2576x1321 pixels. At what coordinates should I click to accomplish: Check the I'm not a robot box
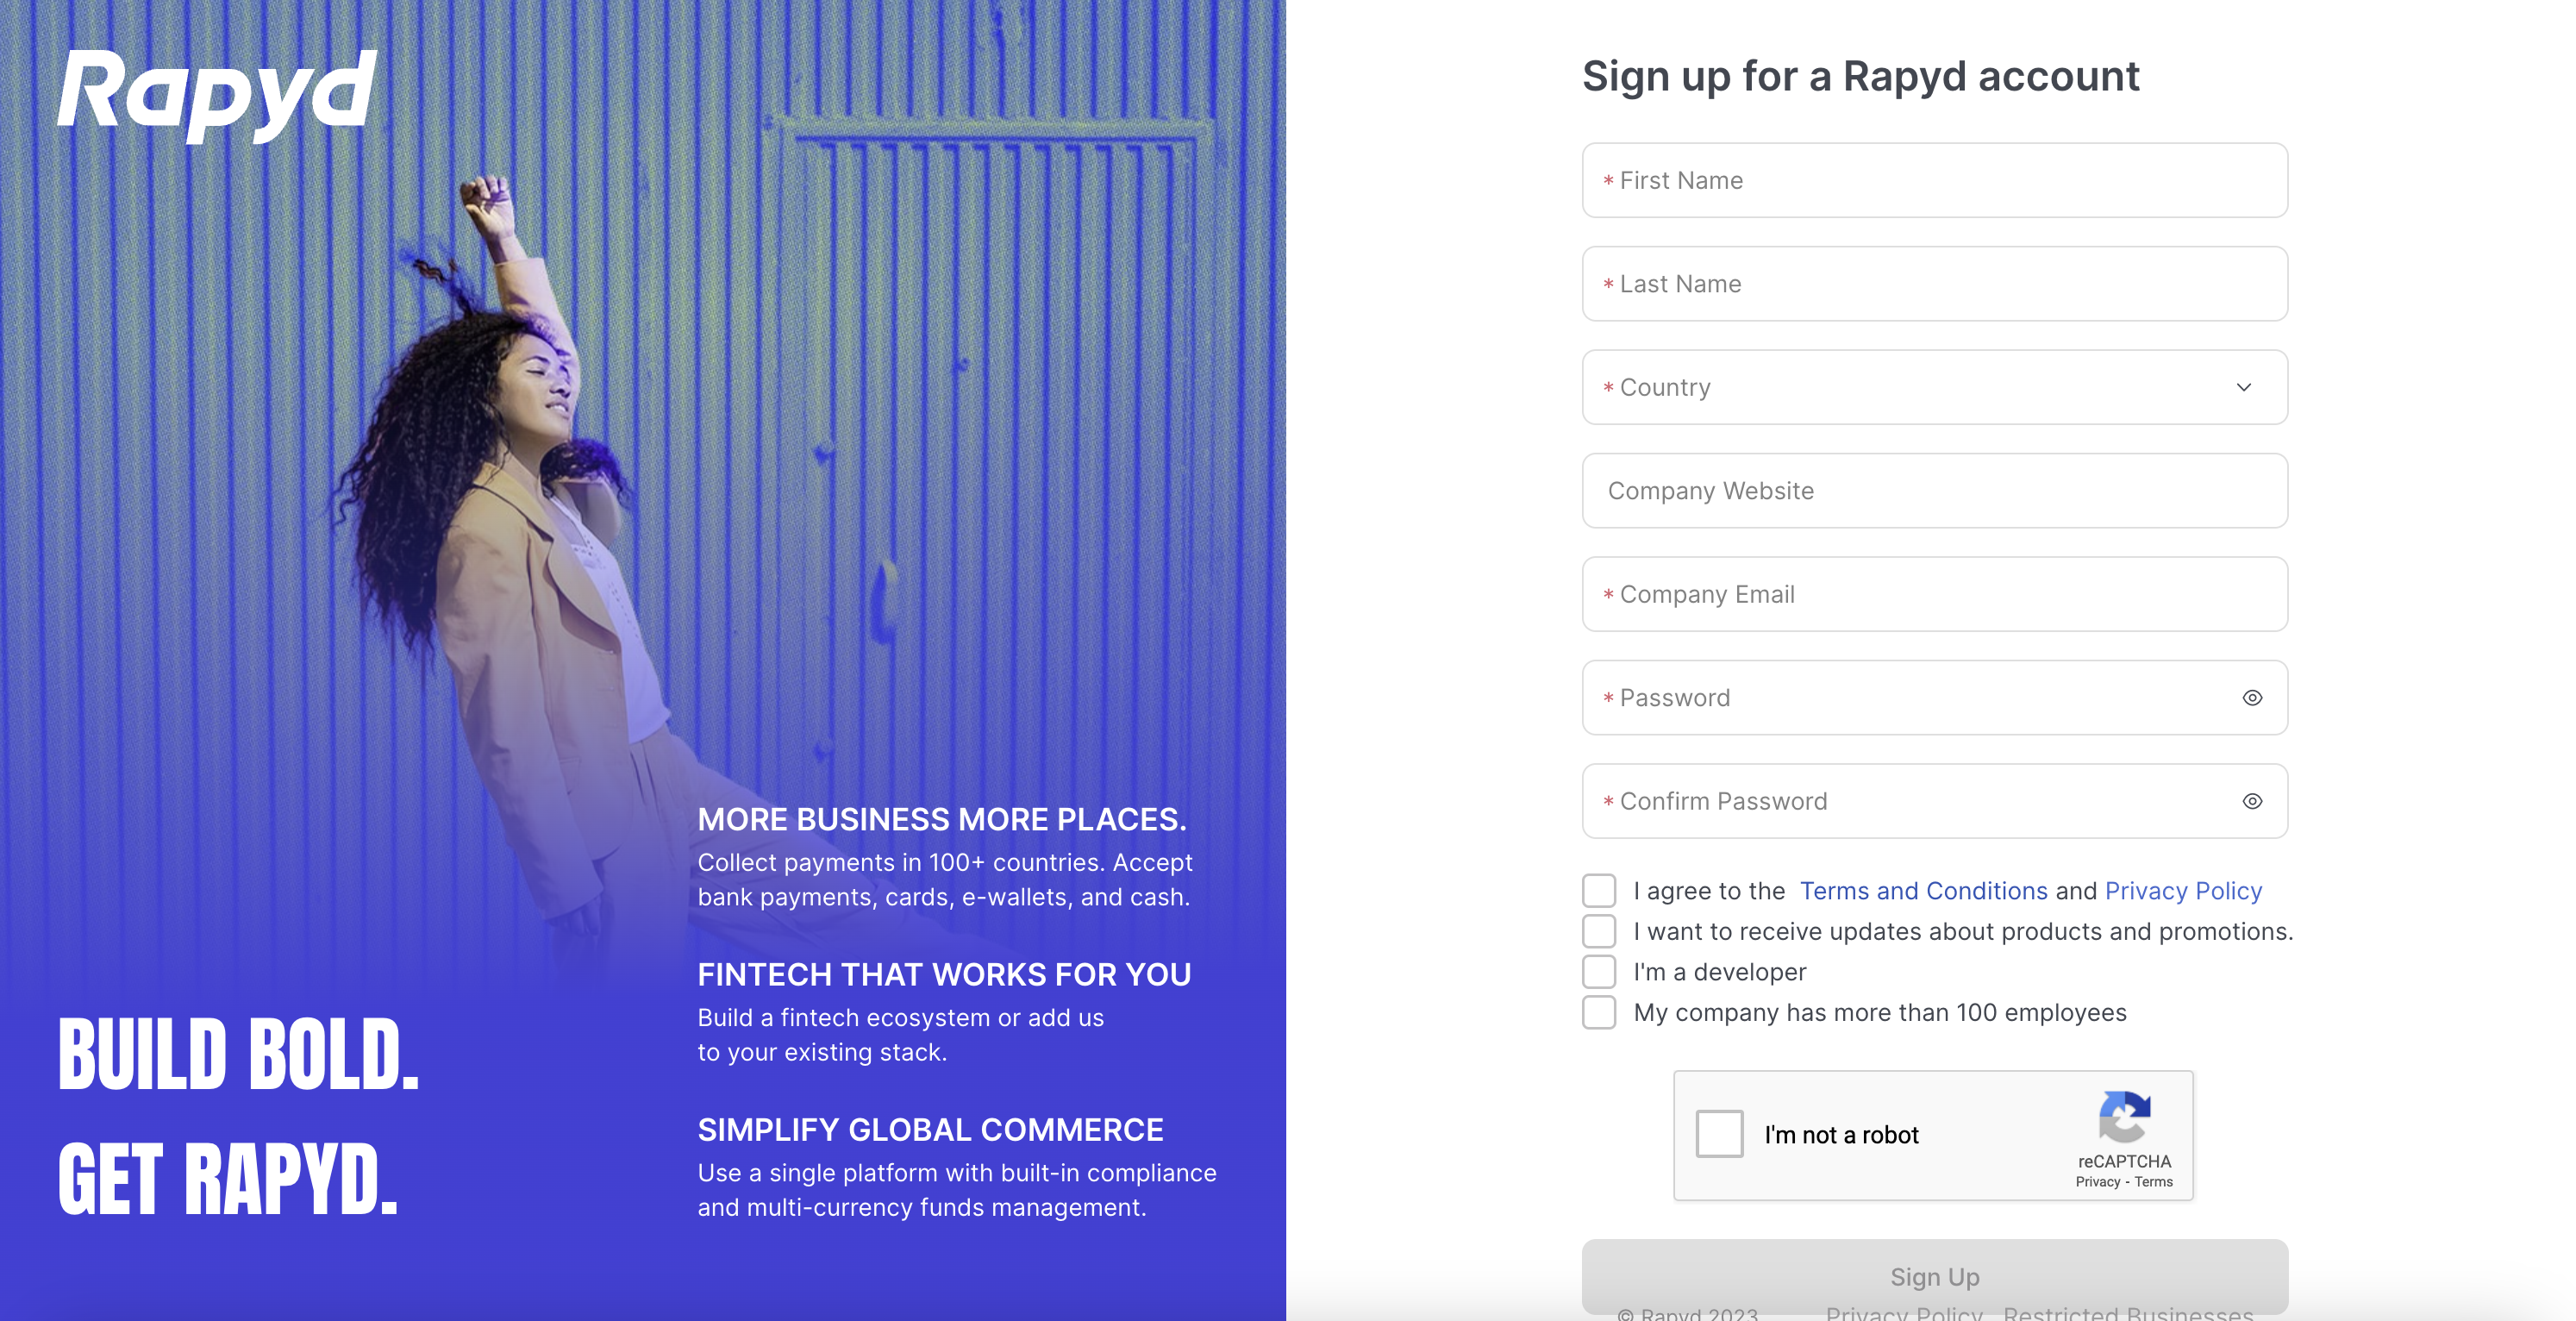[x=1718, y=1134]
